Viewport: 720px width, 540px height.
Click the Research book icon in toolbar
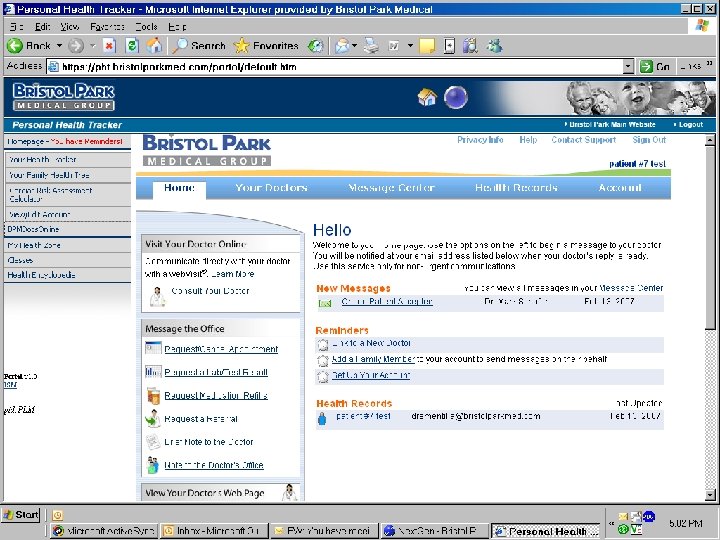coord(470,45)
